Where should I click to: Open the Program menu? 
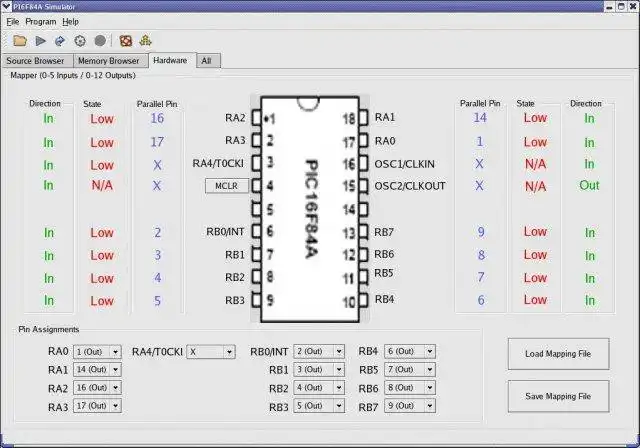pyautogui.click(x=41, y=22)
